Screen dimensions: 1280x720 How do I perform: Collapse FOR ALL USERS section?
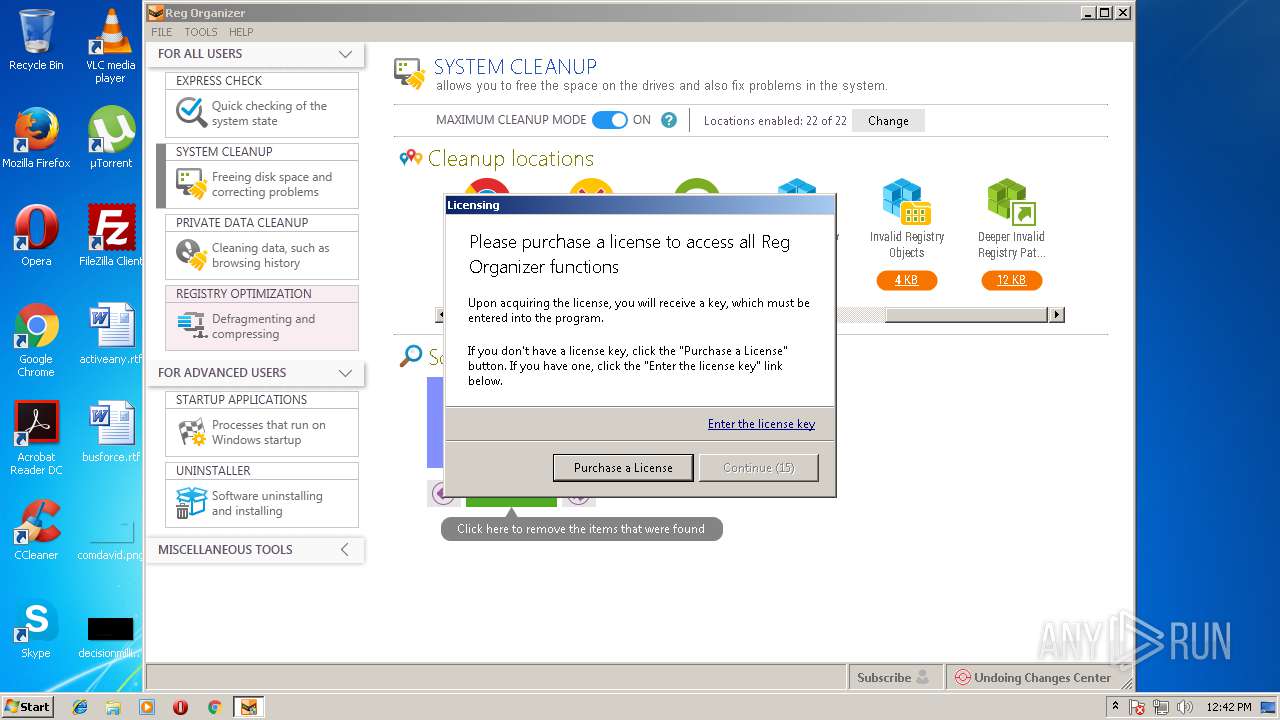pos(345,54)
